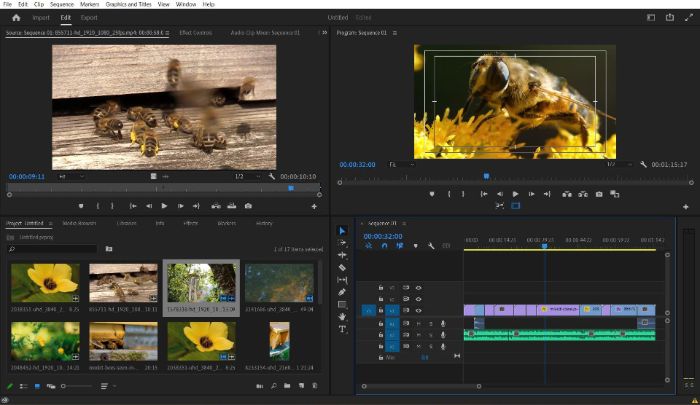Open Sort Icons menu in Project panel
The image size is (700, 405).
click(x=108, y=386)
